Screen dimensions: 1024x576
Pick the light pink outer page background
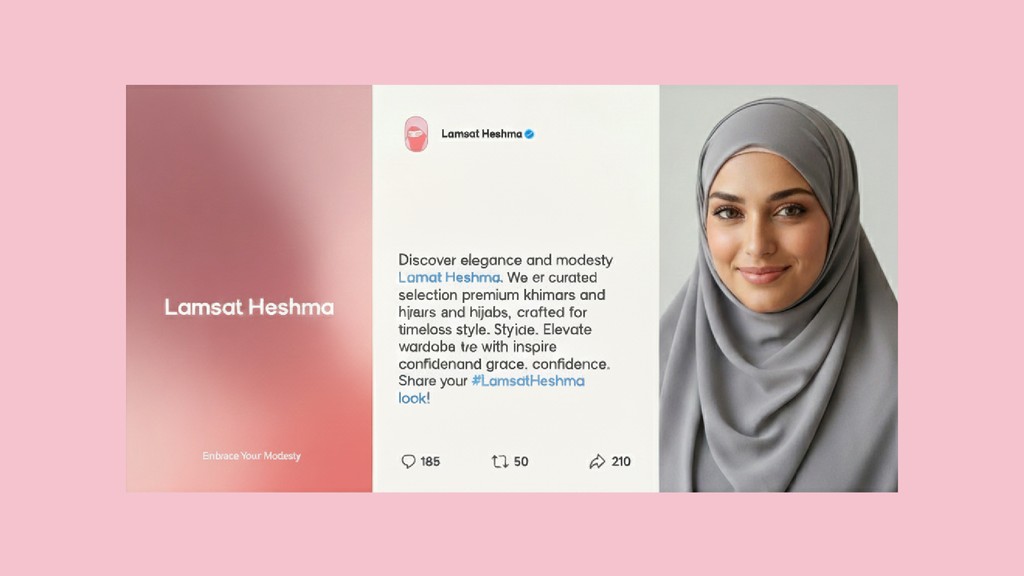(512, 39)
